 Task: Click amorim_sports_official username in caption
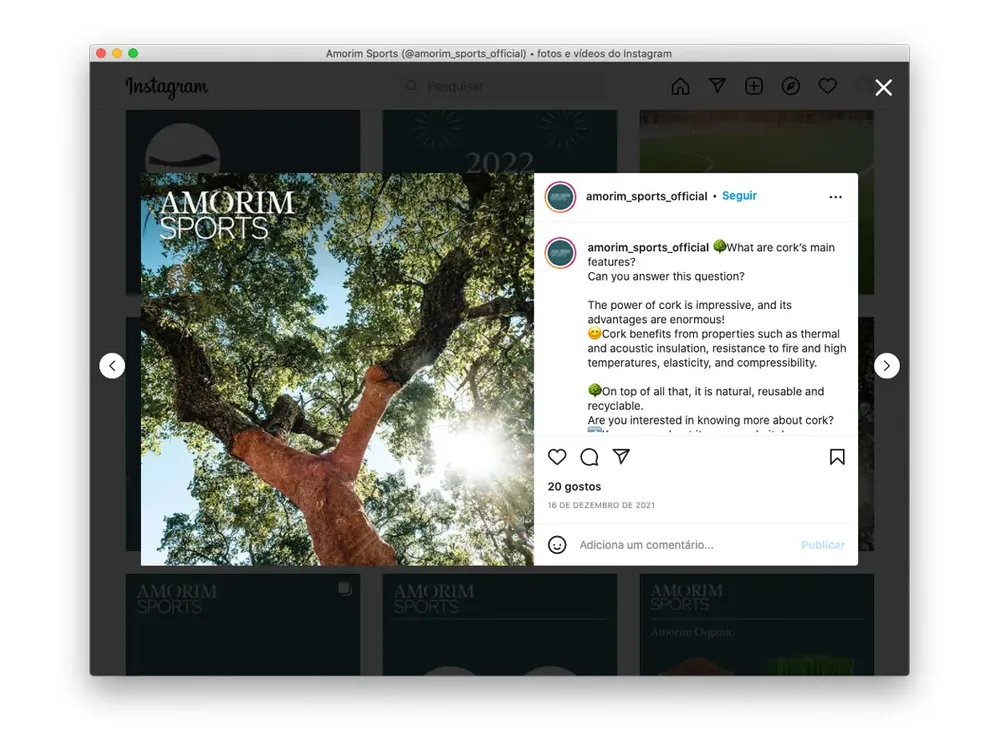tap(647, 247)
